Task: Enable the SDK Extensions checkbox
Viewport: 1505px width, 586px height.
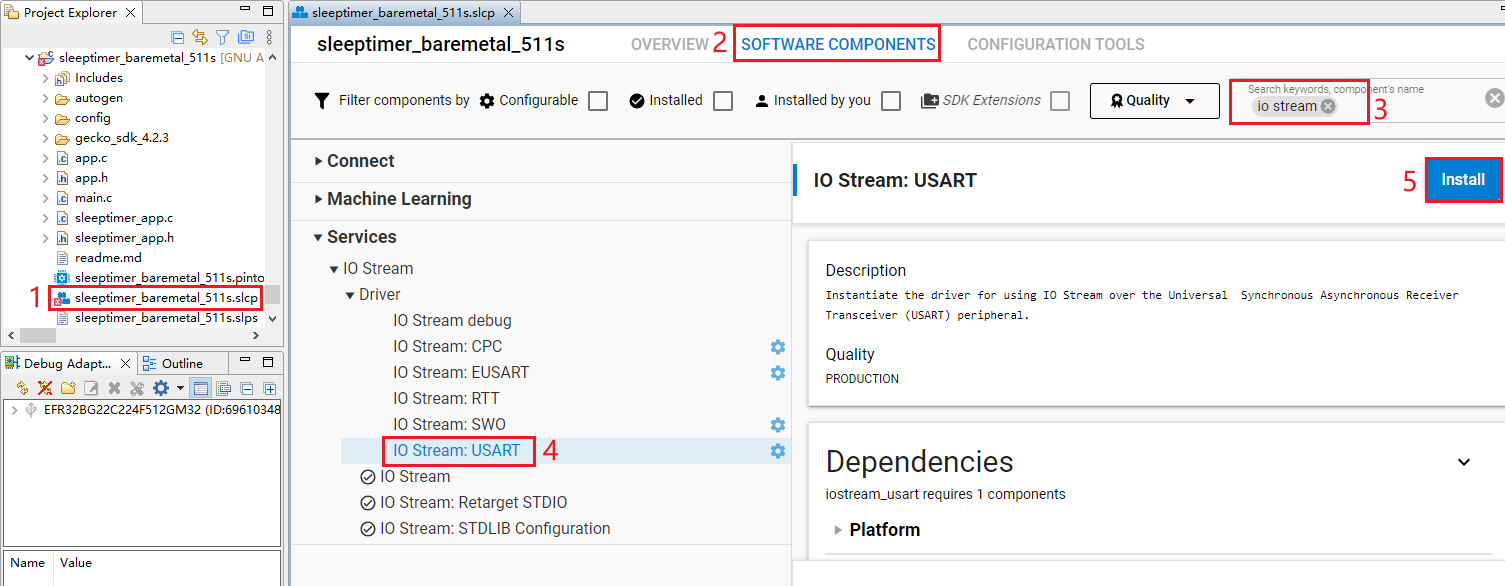Action: [1059, 100]
